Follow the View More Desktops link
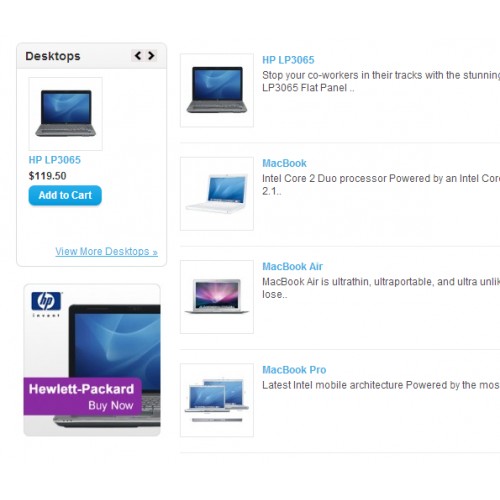 pos(106,251)
